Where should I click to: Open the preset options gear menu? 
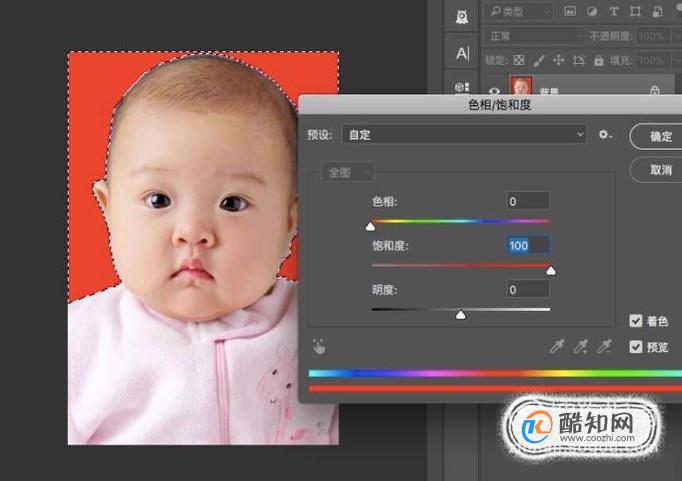pyautogui.click(x=605, y=134)
